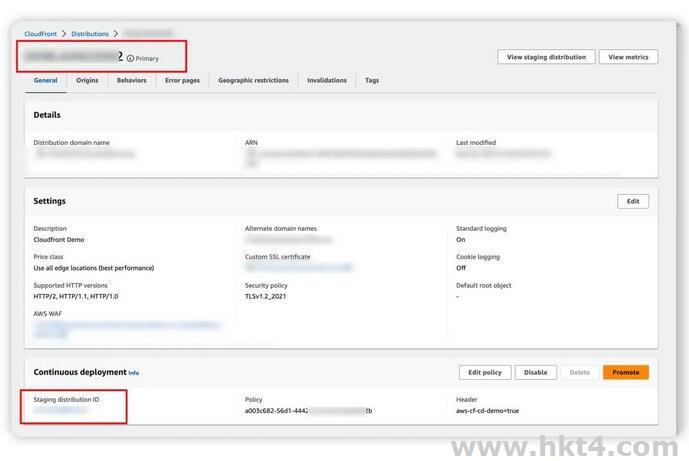Click the Edit policy button
The image size is (689, 461).
tap(485, 372)
